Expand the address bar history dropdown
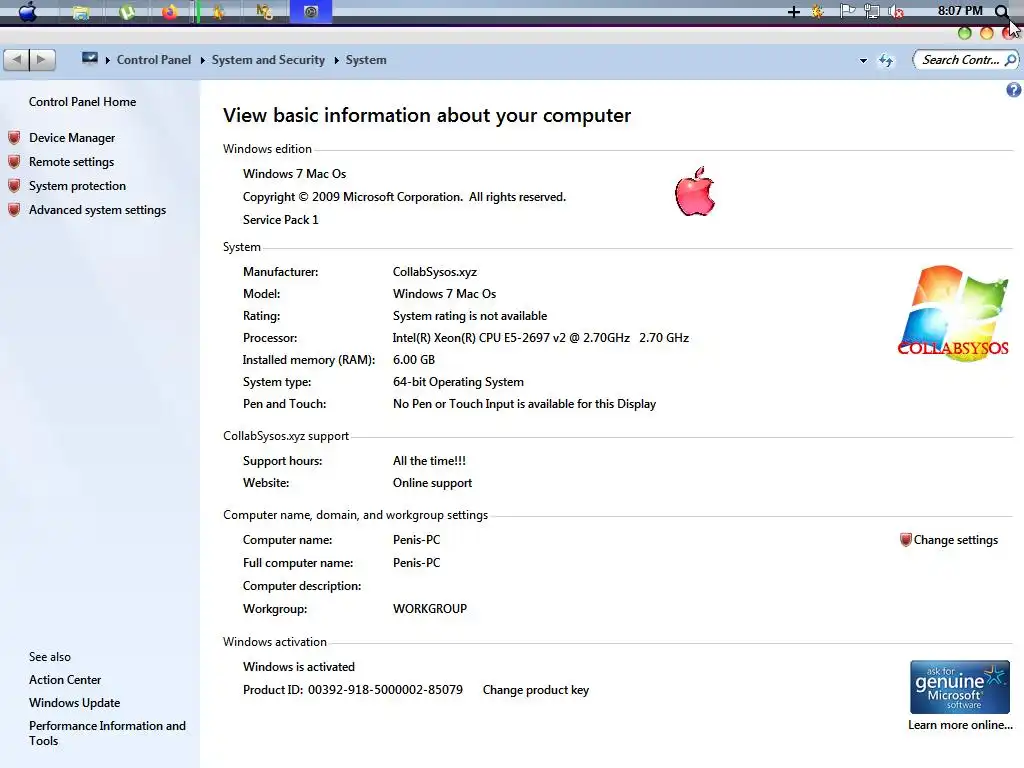1024x768 pixels. [x=863, y=61]
